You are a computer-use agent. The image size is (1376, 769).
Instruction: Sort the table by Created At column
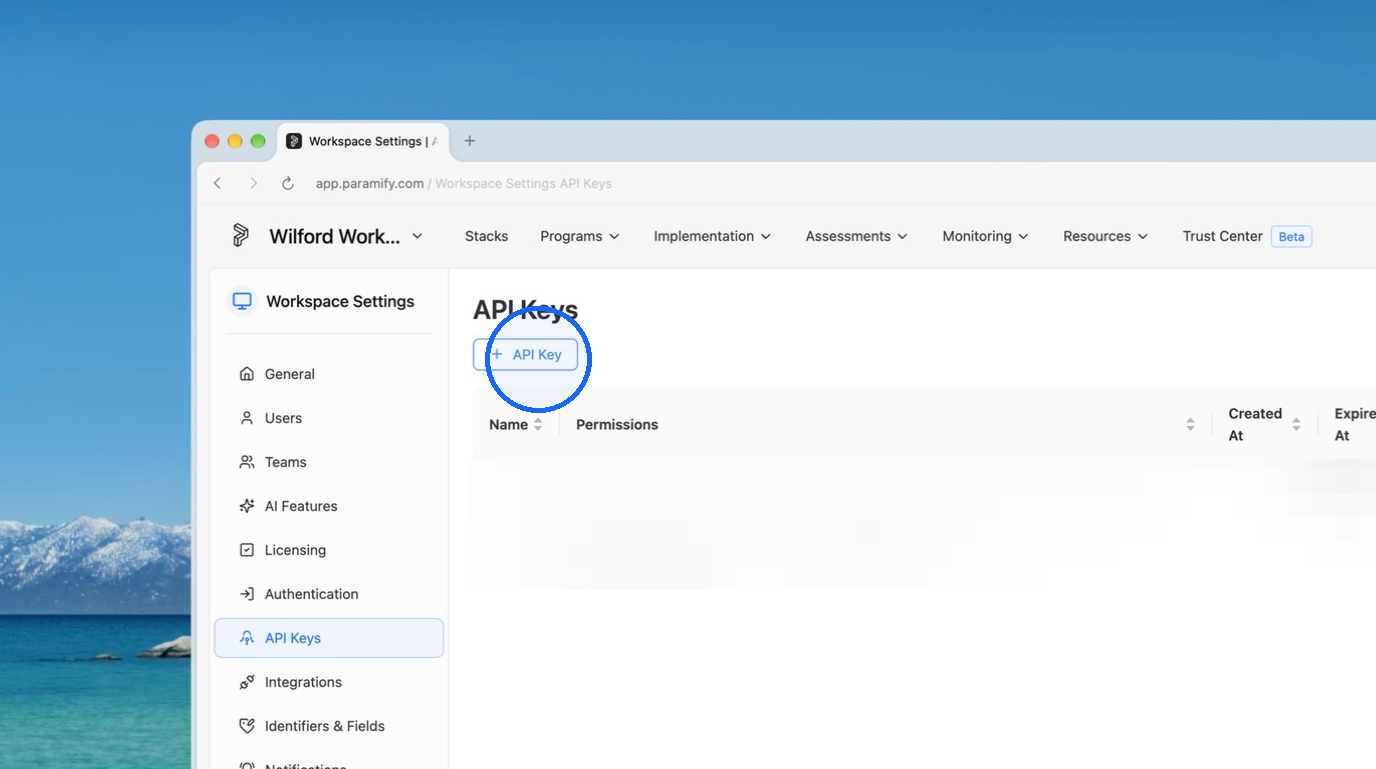(x=1296, y=424)
